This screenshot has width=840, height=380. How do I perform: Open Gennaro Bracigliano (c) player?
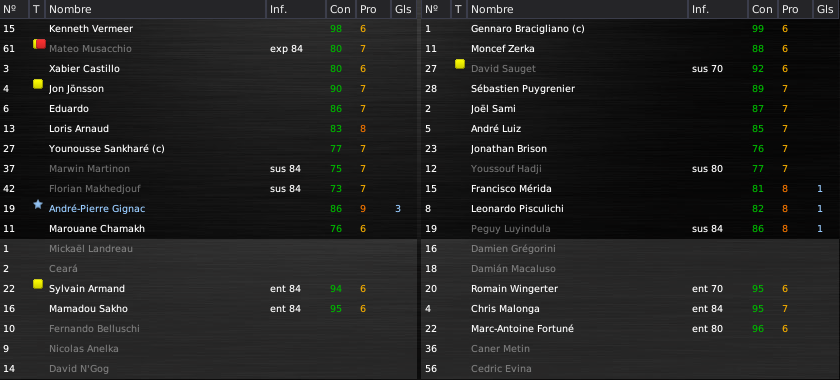pyautogui.click(x=527, y=29)
